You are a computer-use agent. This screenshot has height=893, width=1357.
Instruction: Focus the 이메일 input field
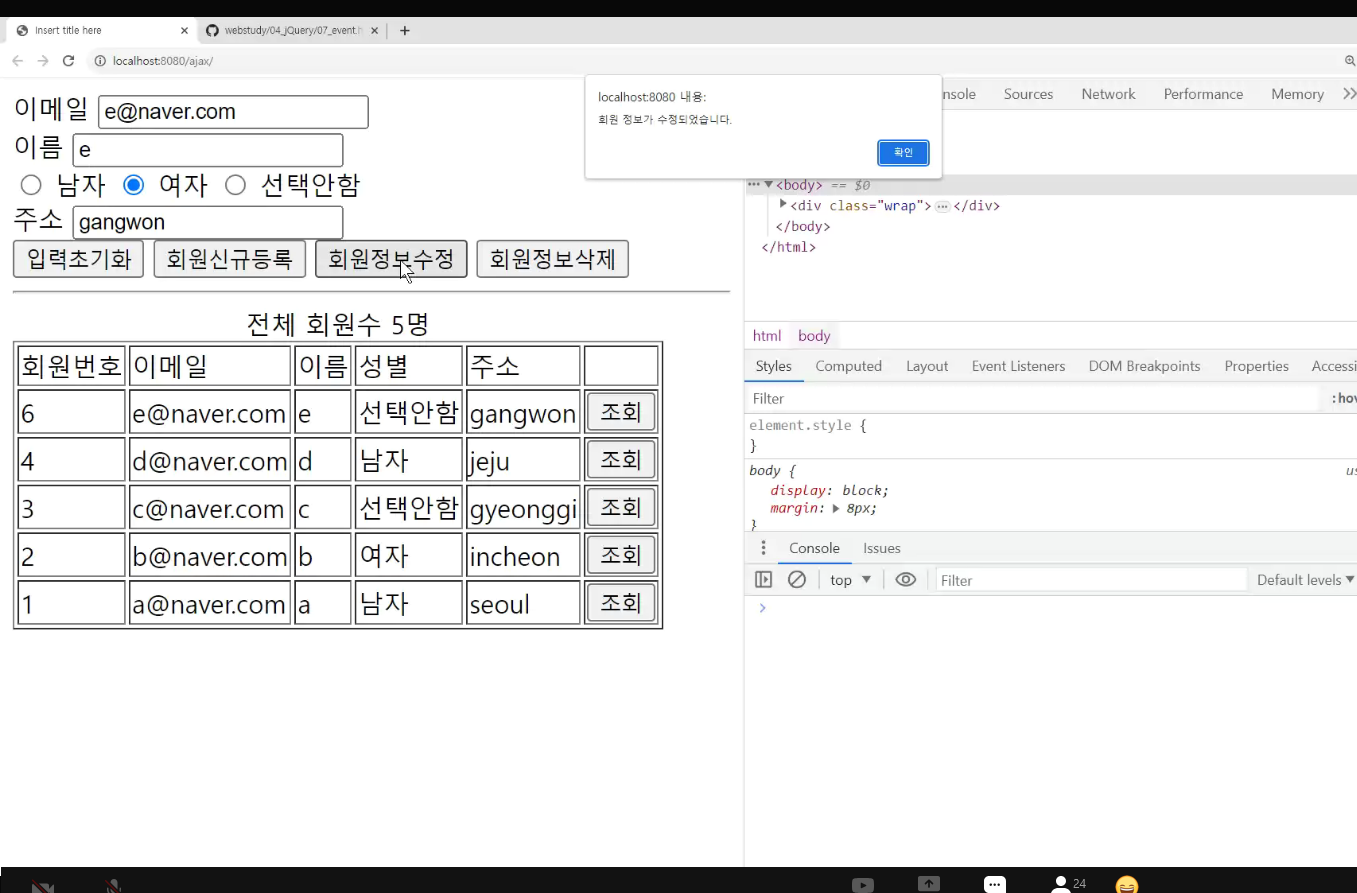tap(234, 112)
